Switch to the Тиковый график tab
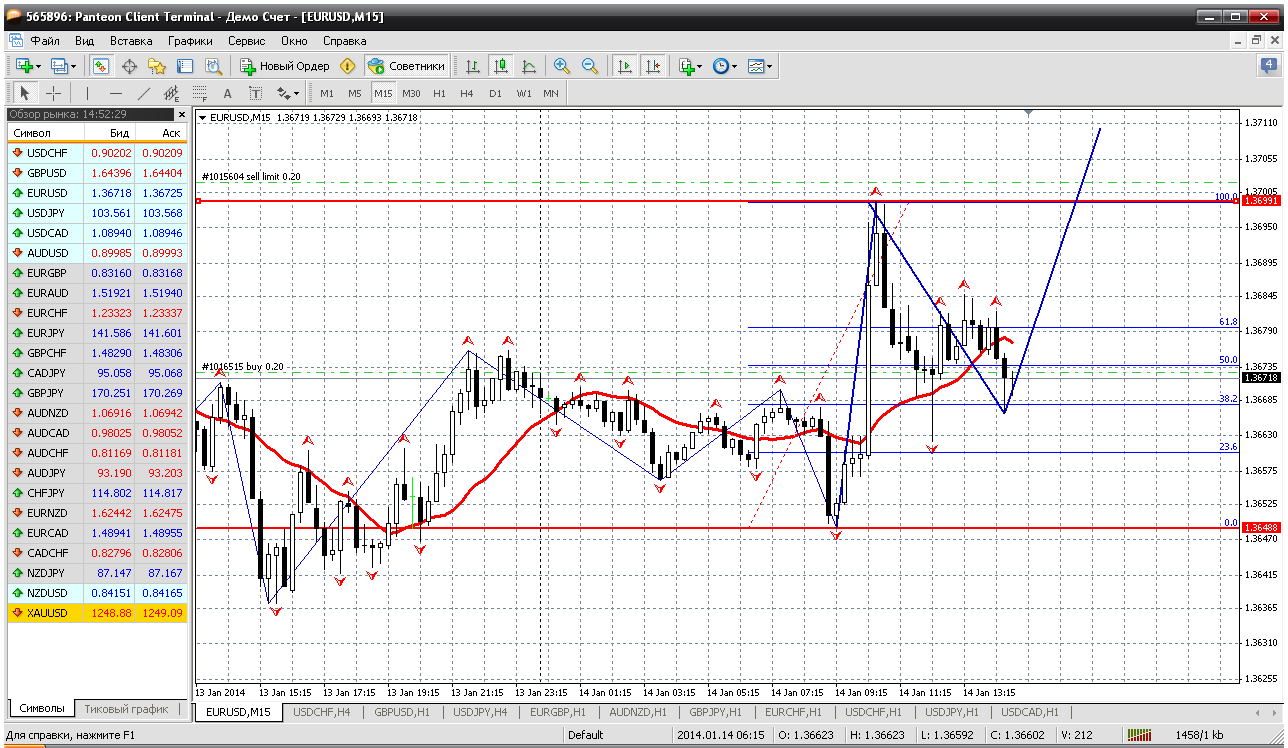Screen dimensions: 1288x748 (x=126, y=709)
